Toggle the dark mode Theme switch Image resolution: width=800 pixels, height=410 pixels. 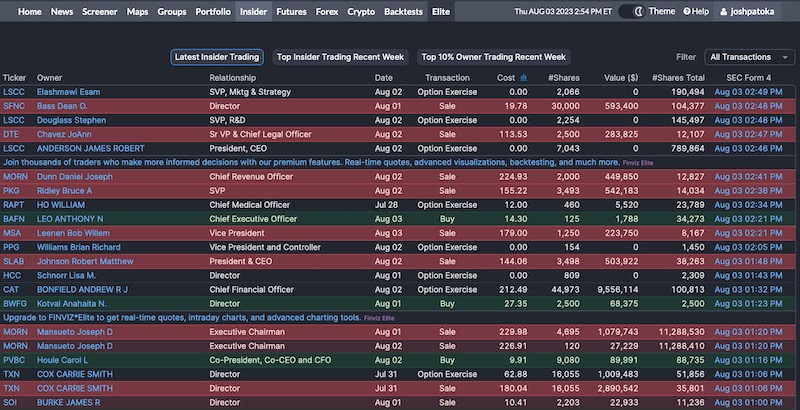tap(631, 12)
